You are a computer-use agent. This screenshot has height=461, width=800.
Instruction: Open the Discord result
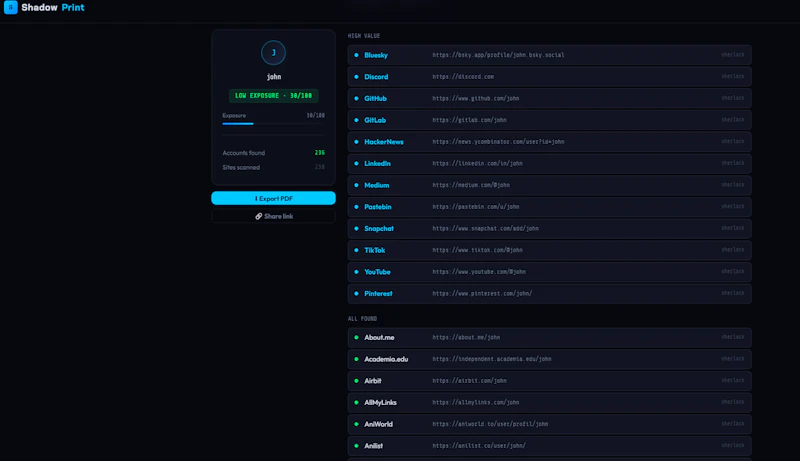pyautogui.click(x=549, y=76)
